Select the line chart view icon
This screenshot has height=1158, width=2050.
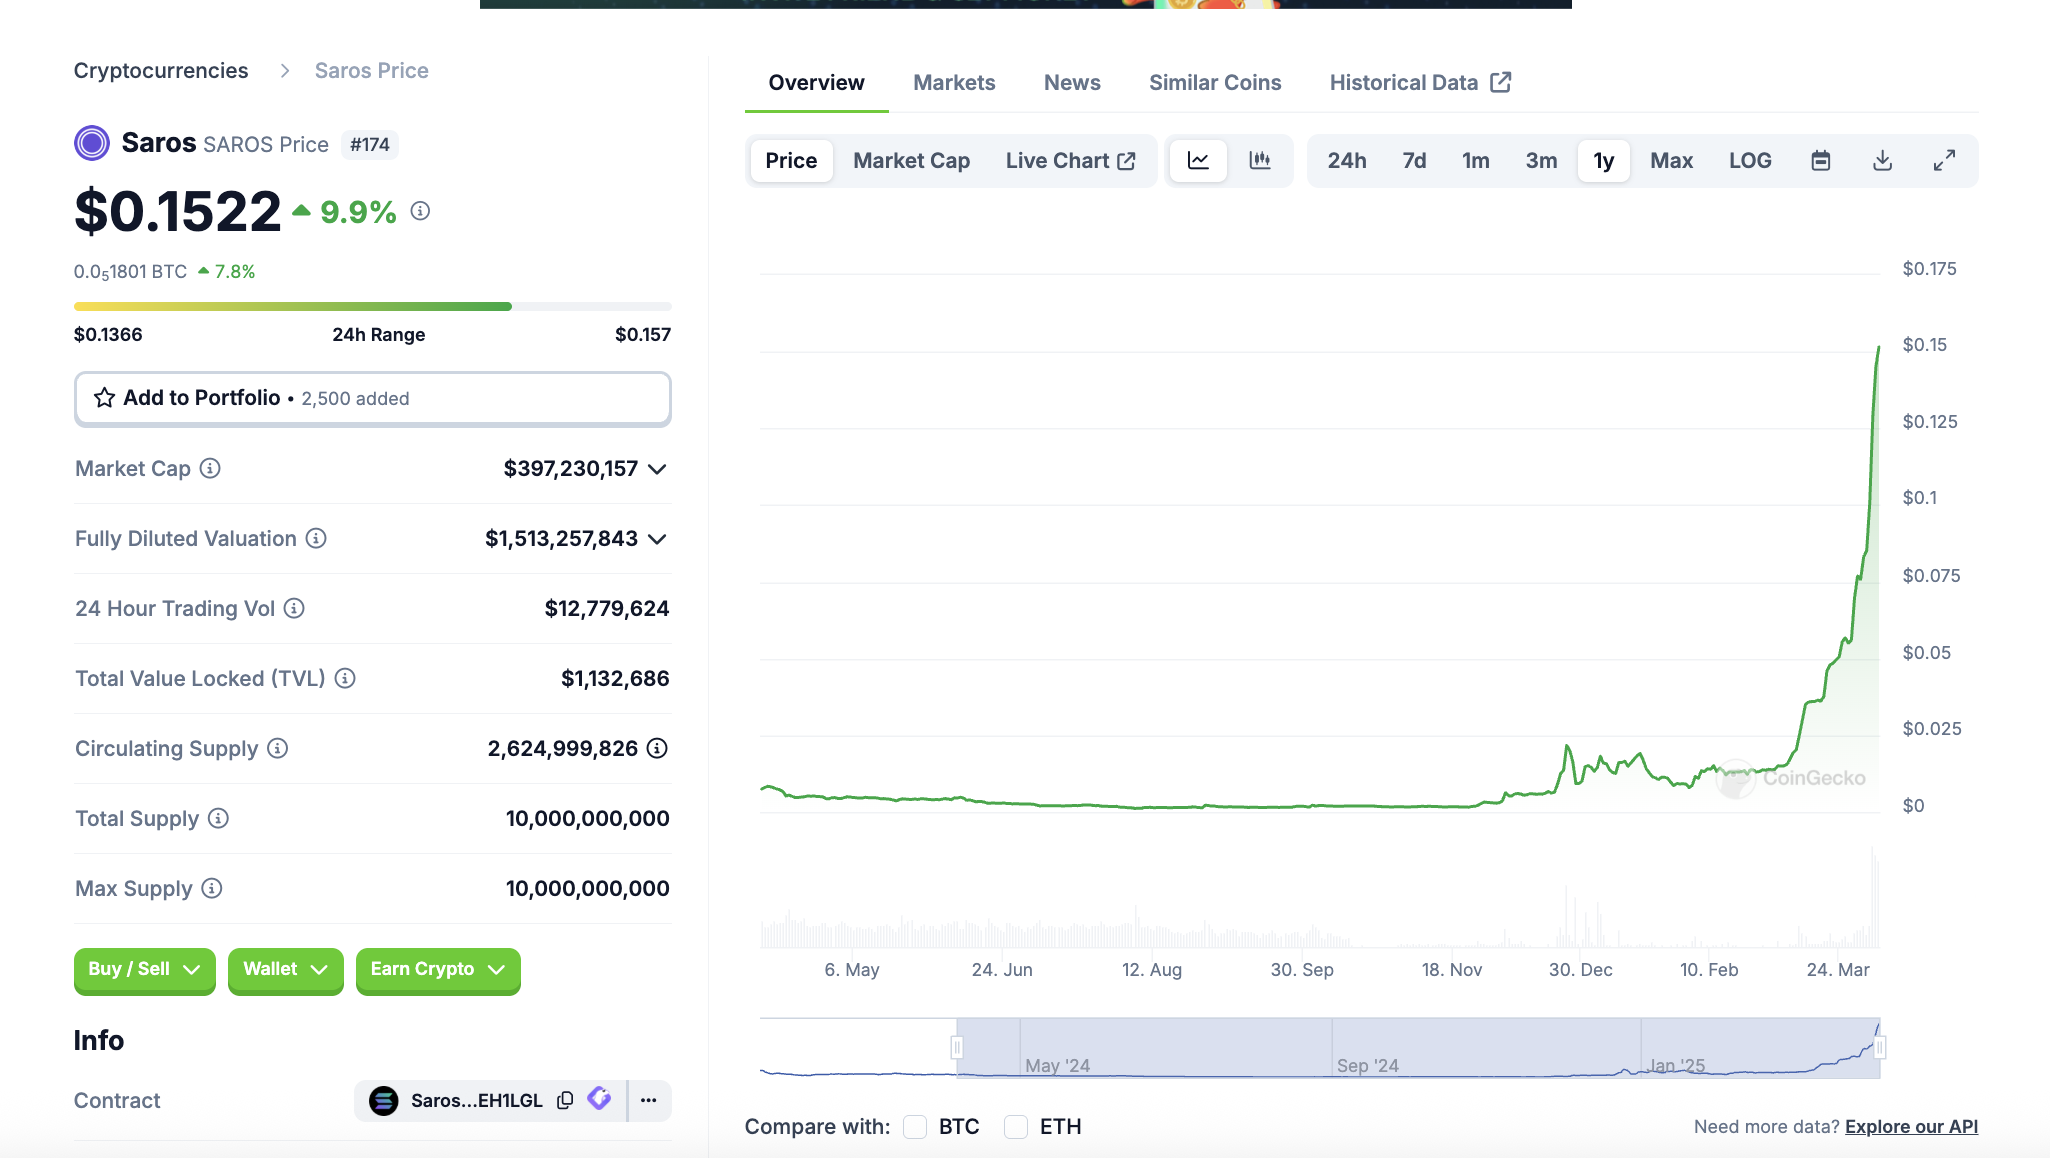click(x=1198, y=161)
